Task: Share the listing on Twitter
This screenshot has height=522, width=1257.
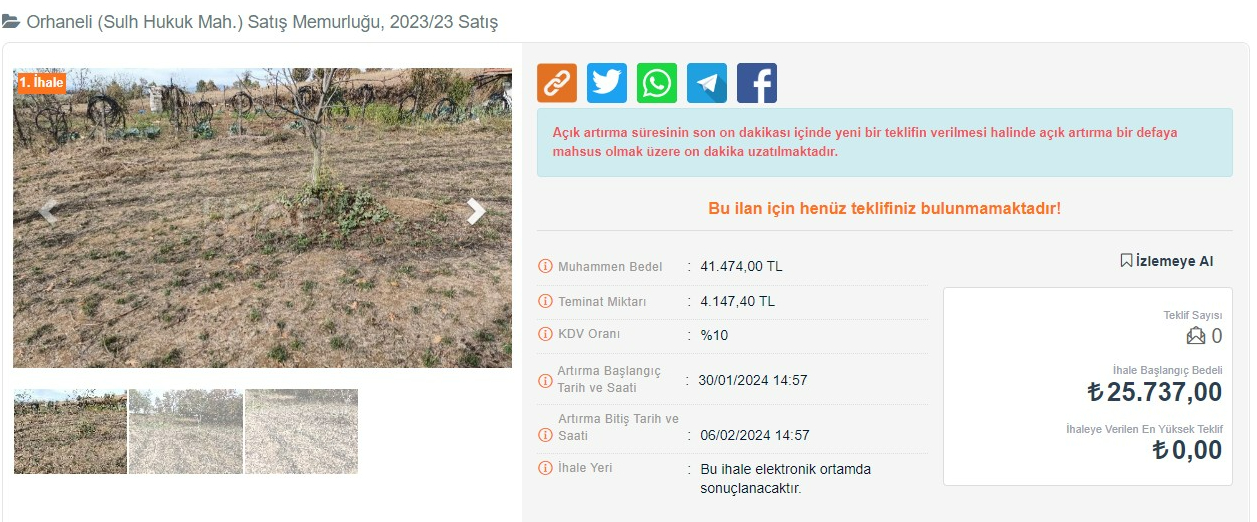Action: pyautogui.click(x=607, y=83)
